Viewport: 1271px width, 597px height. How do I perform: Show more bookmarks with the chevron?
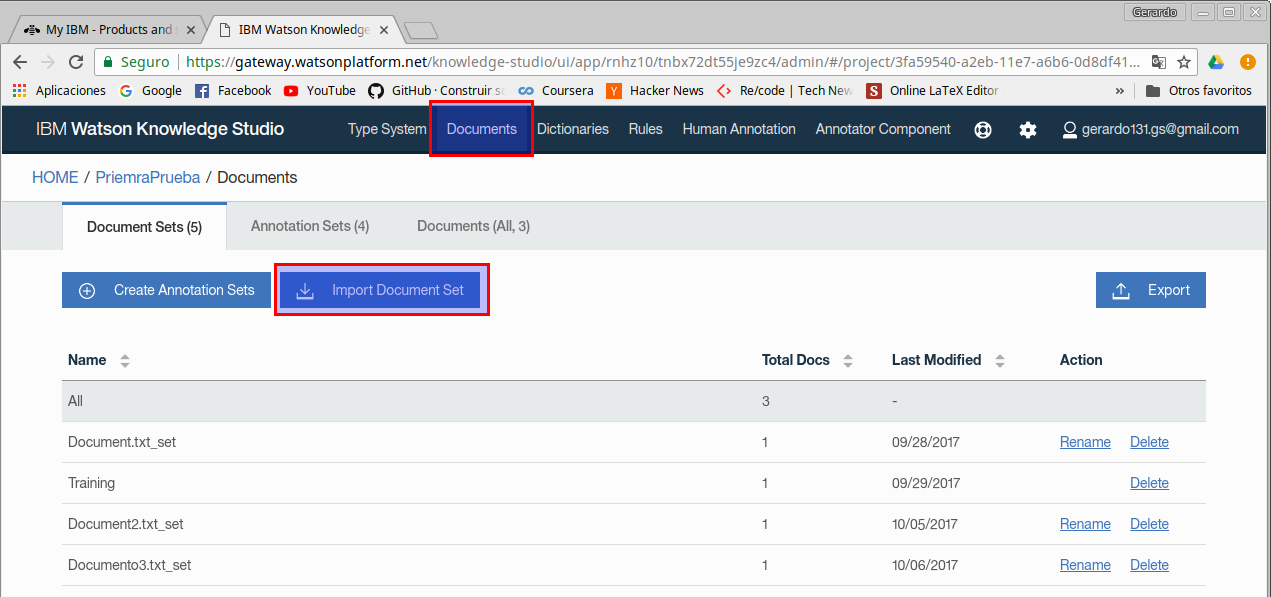tap(1120, 90)
